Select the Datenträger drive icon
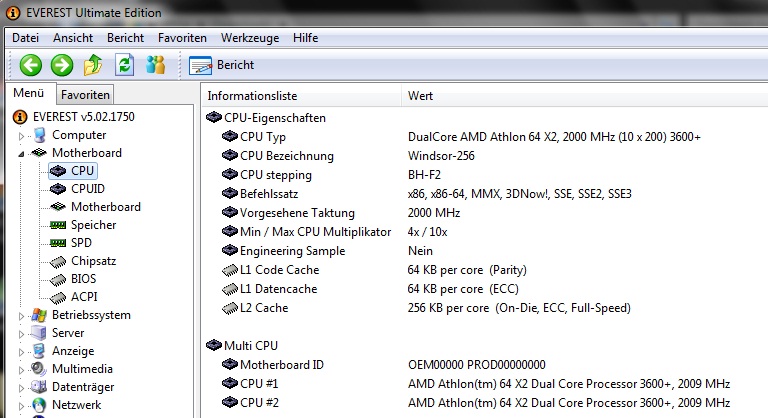The height and width of the screenshot is (418, 768). tap(39, 387)
